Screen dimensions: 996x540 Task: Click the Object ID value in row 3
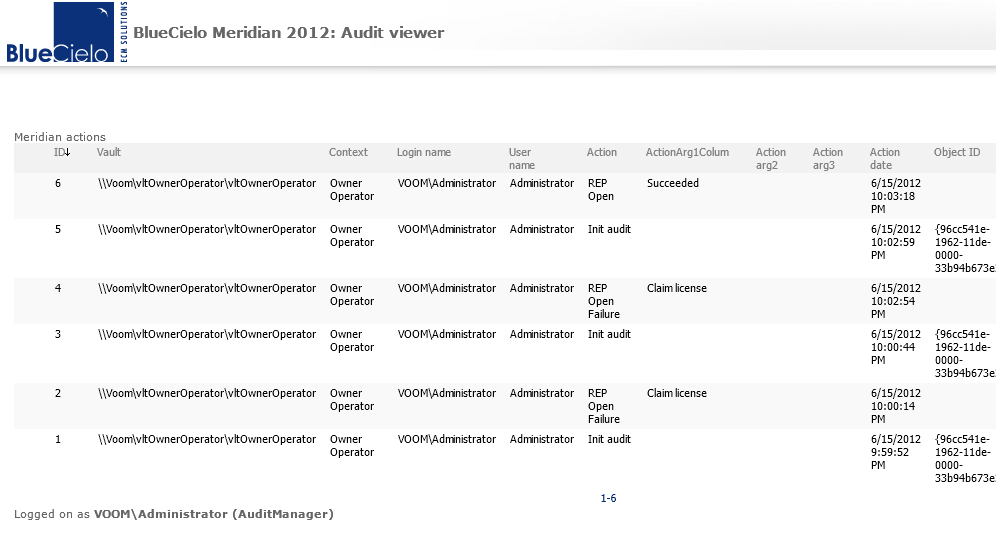coord(965,353)
